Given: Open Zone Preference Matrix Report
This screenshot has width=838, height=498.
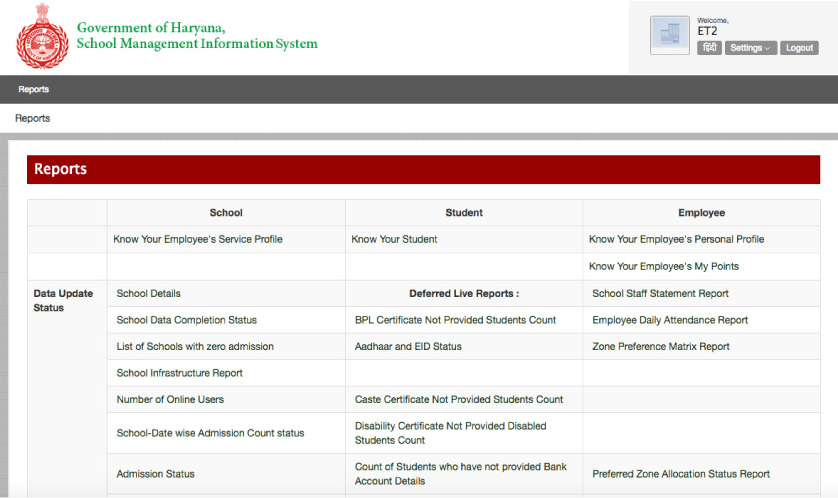Looking at the screenshot, I should coord(661,346).
